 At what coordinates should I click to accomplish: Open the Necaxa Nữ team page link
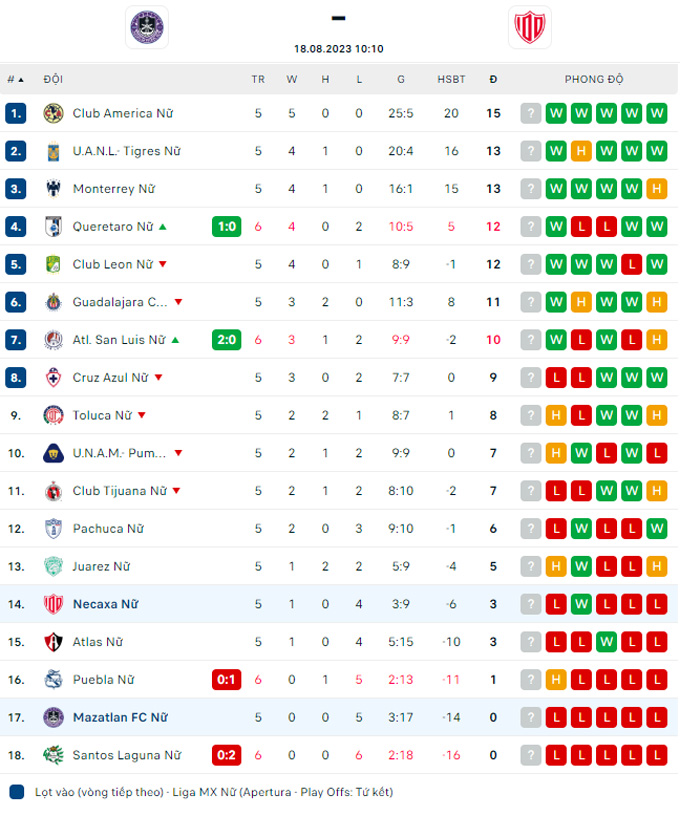[105, 604]
